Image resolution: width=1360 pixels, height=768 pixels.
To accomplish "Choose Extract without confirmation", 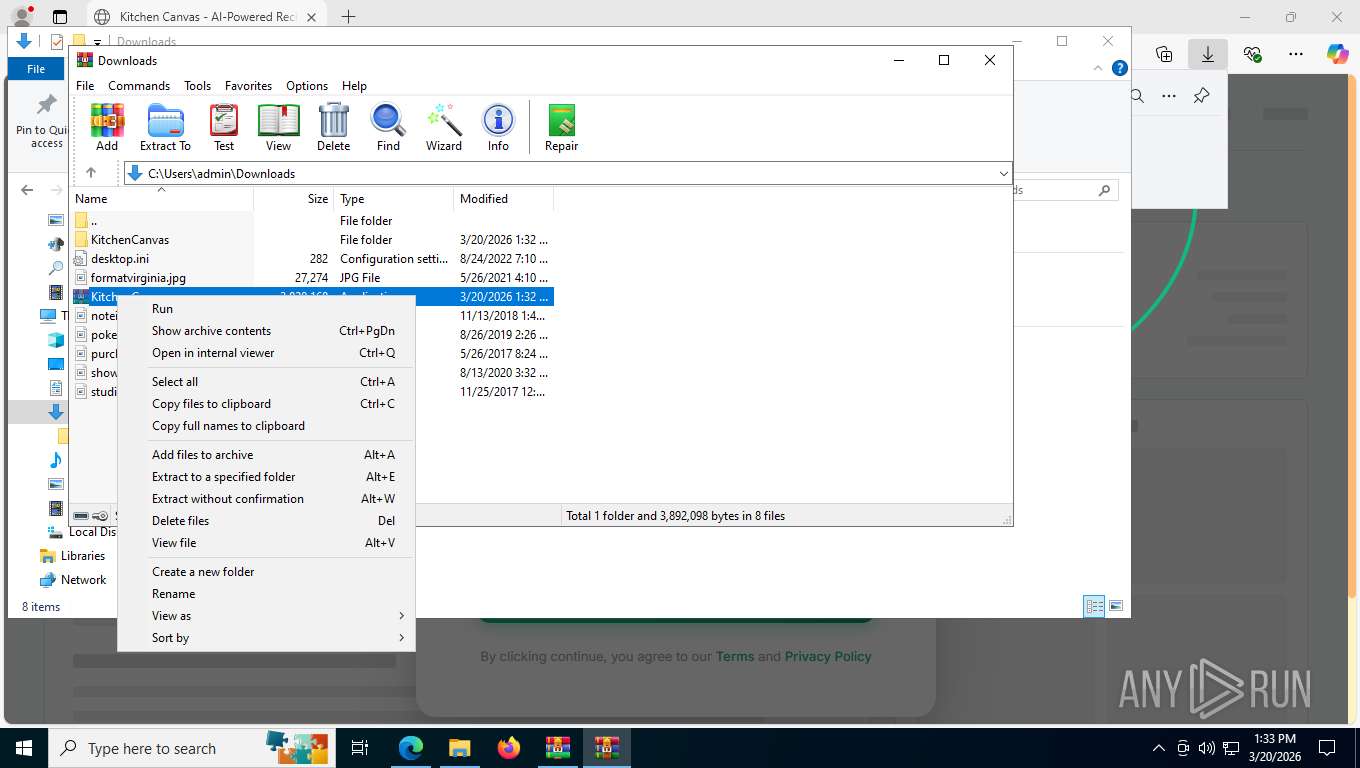I will click(x=266, y=499).
